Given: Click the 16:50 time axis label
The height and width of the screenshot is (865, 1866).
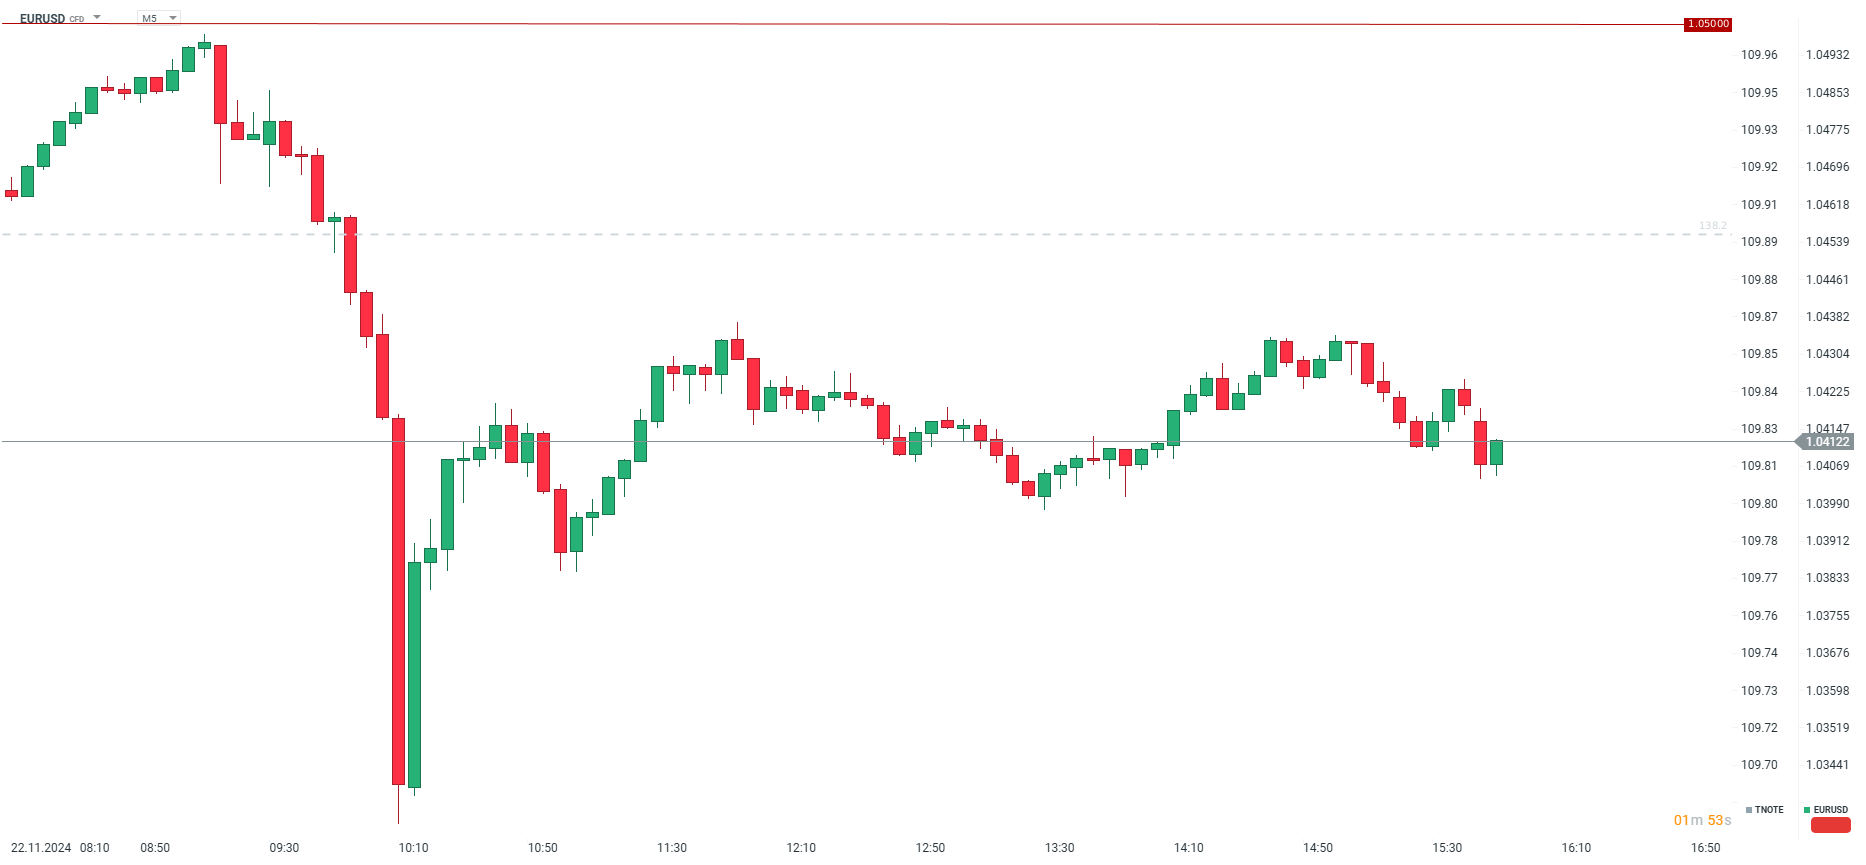Looking at the screenshot, I should pyautogui.click(x=1705, y=848).
